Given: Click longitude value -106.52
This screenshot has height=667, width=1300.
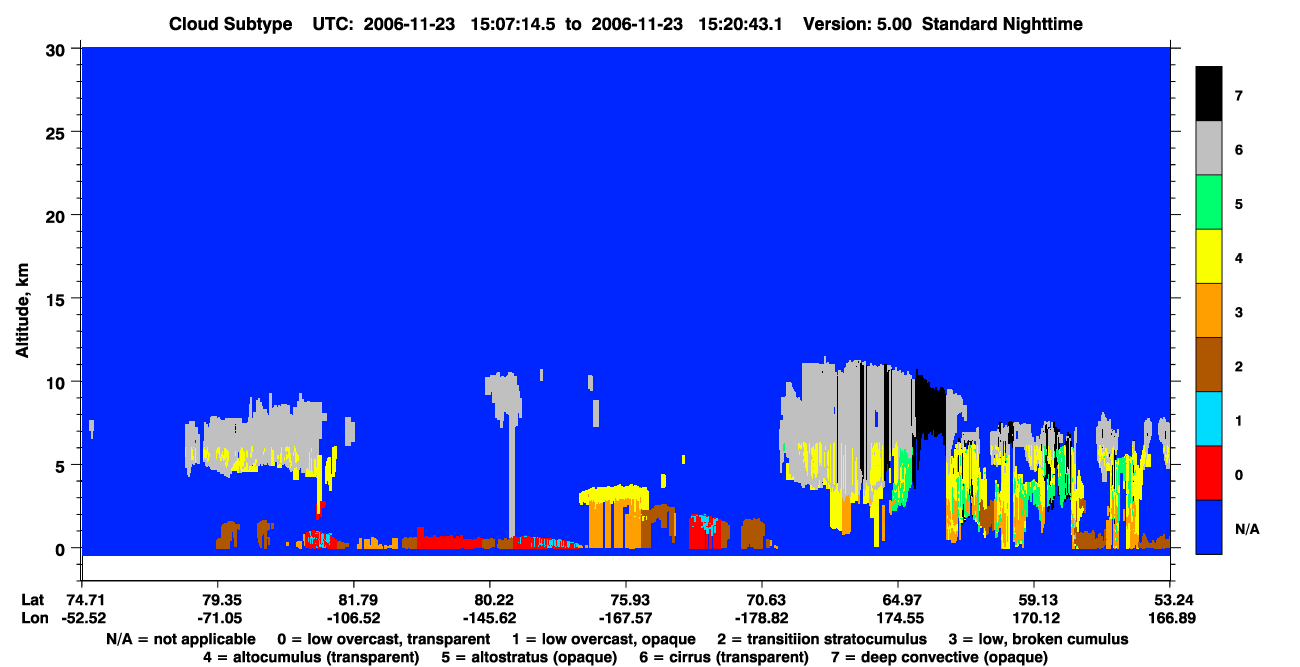Looking at the screenshot, I should [x=353, y=618].
